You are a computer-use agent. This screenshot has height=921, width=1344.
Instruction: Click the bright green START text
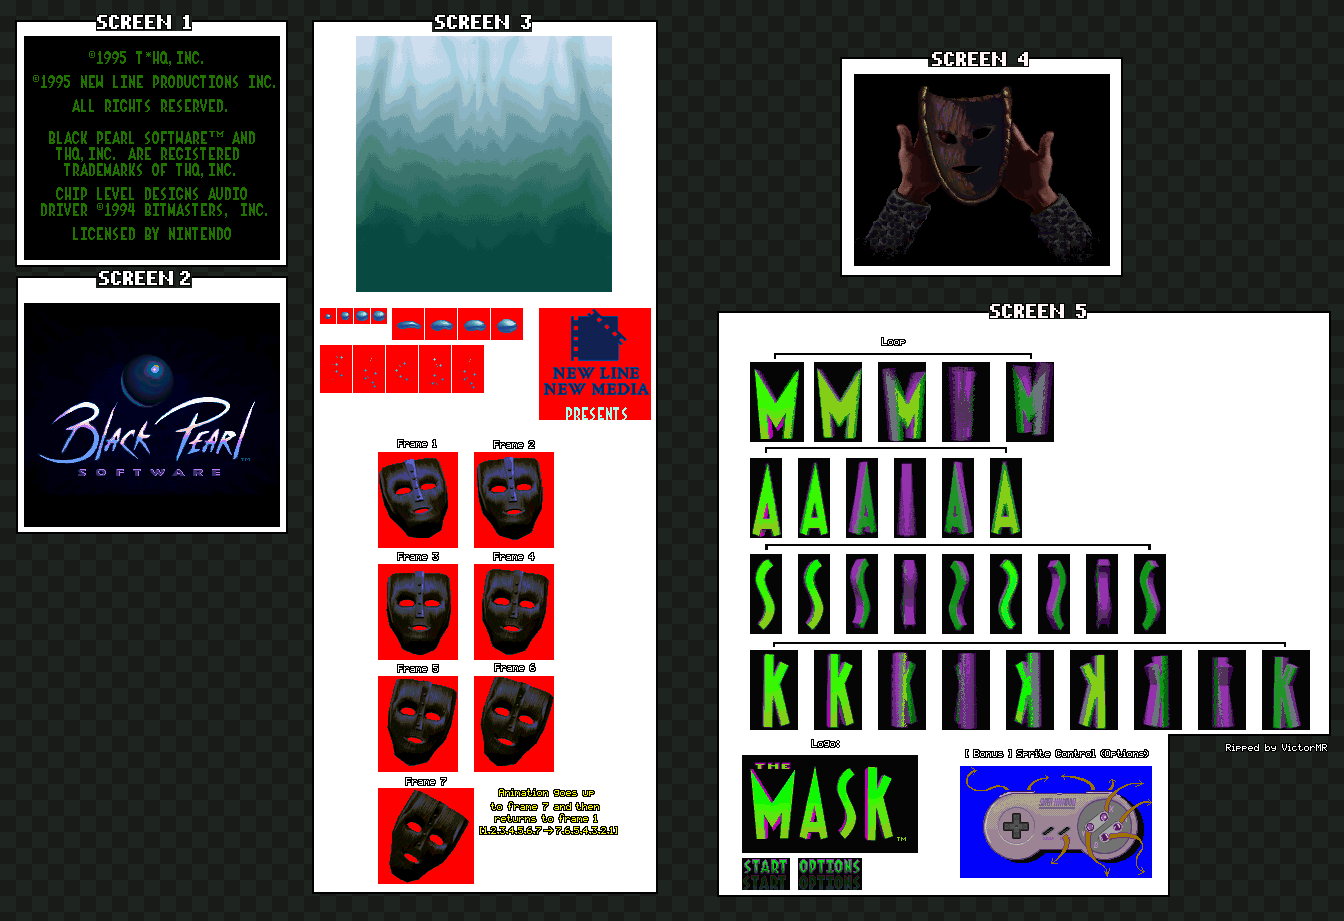(x=765, y=866)
